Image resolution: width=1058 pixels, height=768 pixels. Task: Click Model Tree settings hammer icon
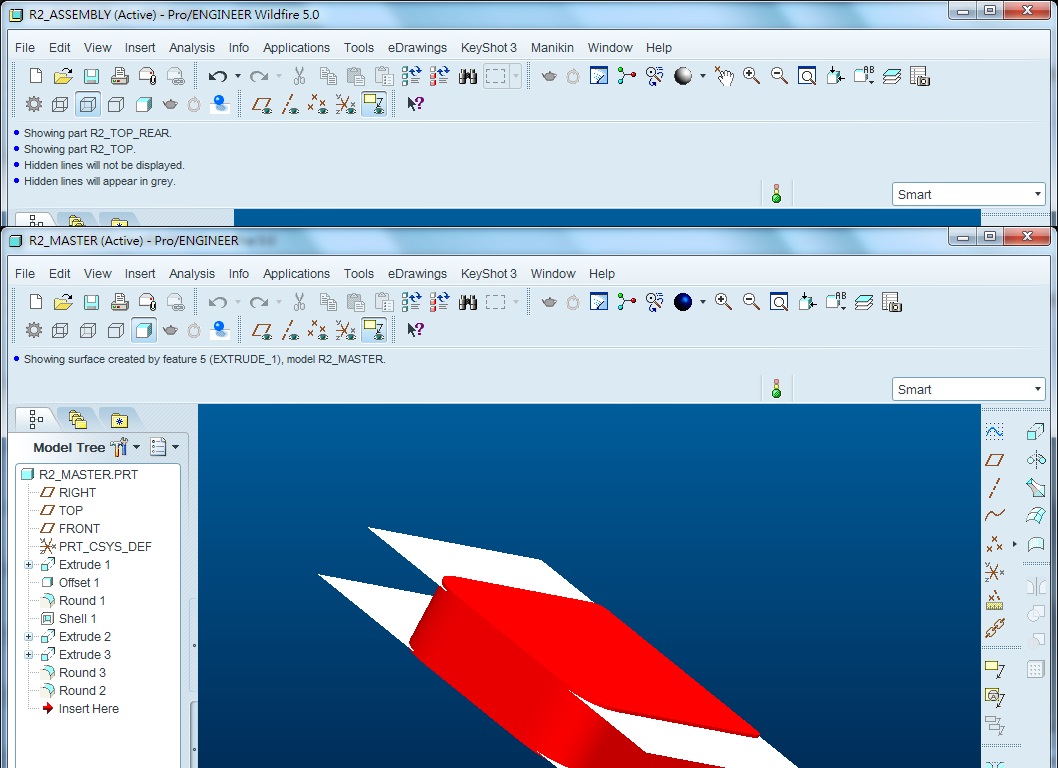click(x=119, y=447)
